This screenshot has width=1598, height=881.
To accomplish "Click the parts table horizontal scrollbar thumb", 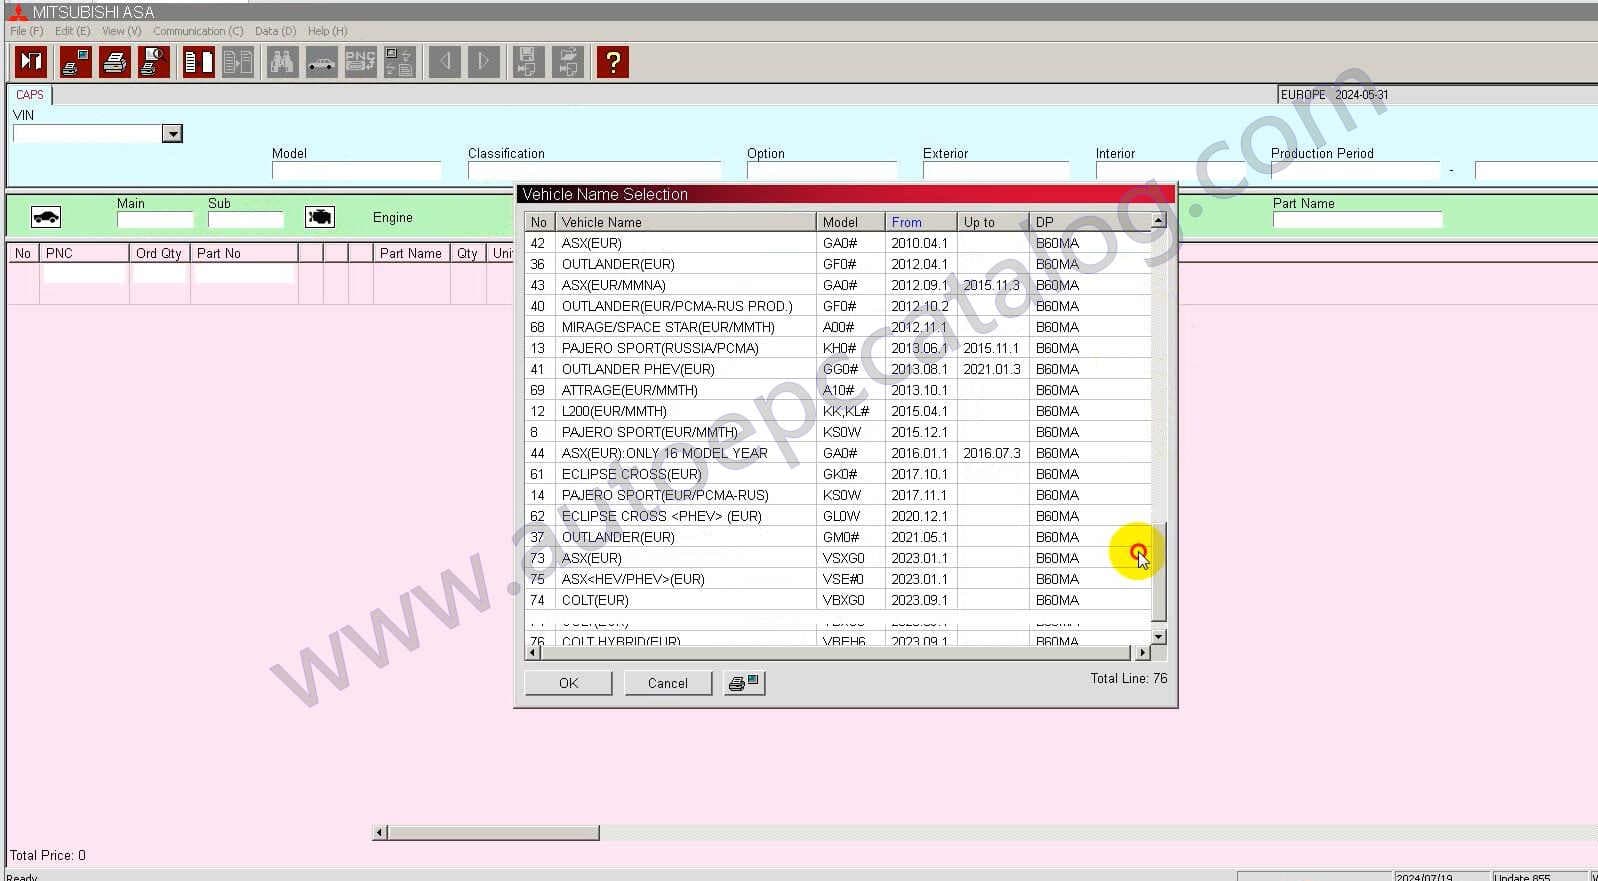I will [493, 832].
